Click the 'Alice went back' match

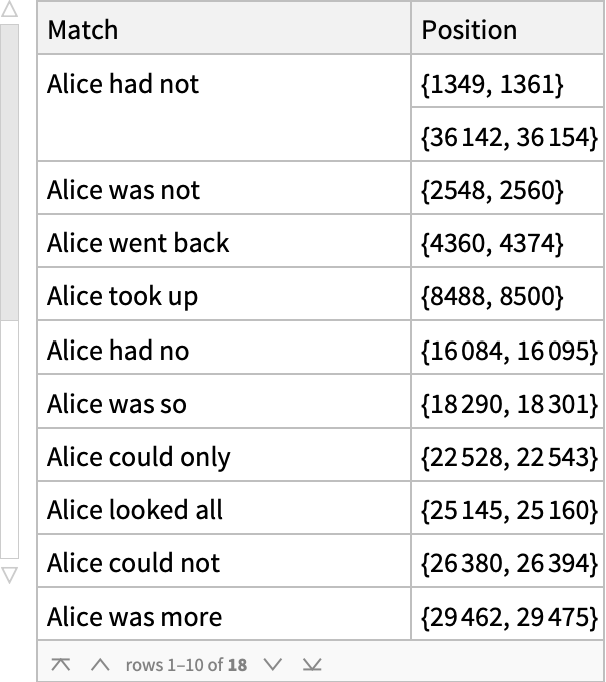(138, 243)
